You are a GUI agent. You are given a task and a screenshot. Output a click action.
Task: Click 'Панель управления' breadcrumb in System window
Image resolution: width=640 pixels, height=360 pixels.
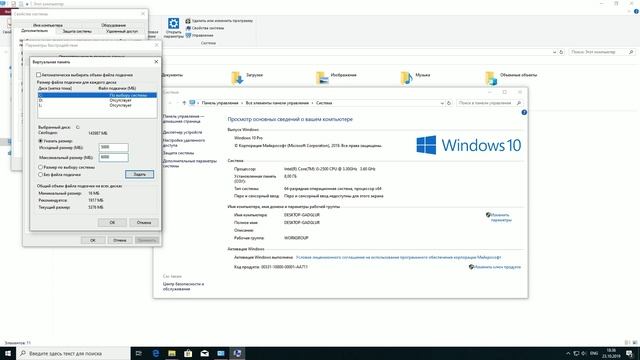coord(220,103)
